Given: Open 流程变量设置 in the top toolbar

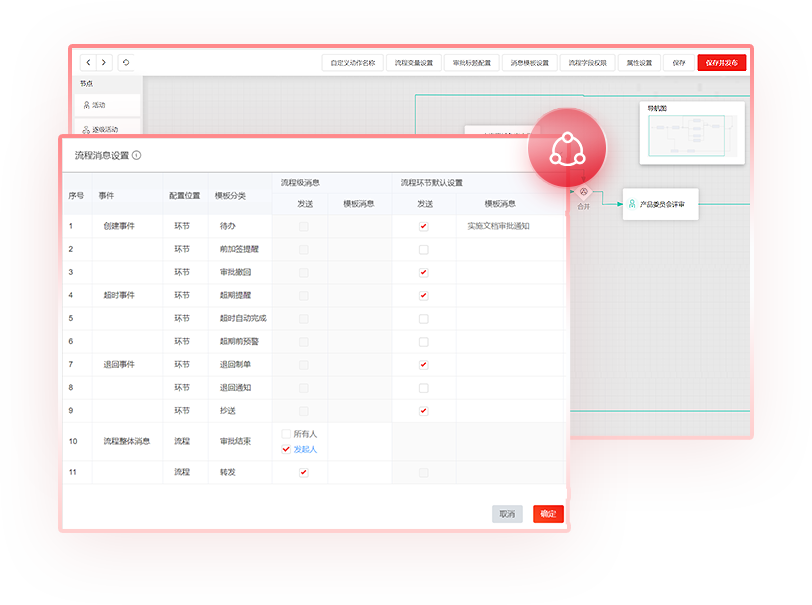Looking at the screenshot, I should (x=414, y=62).
